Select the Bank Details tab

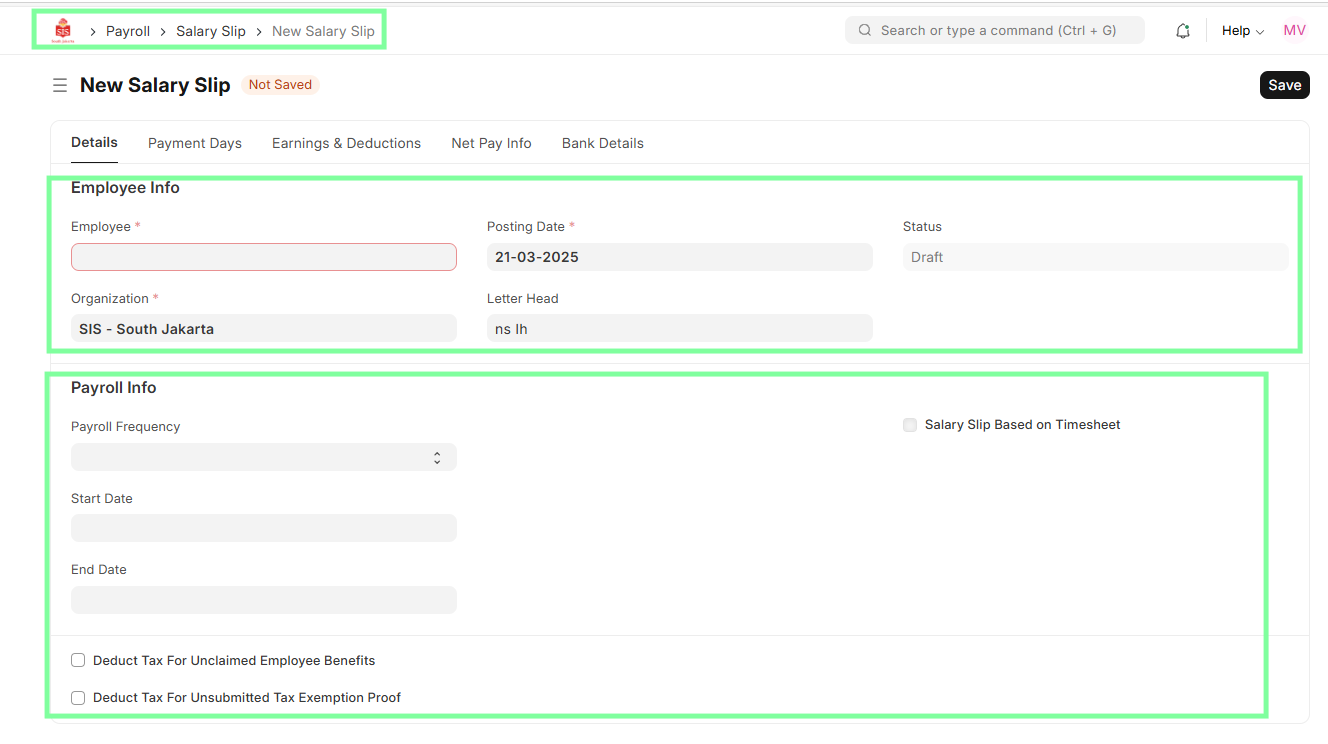(x=602, y=143)
